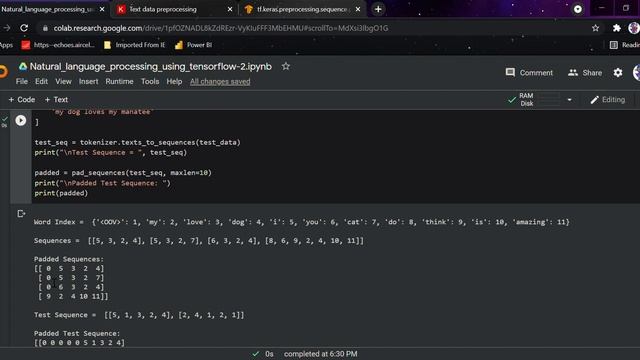Open the https--echoes.aircel bookmark
640x360 pixels.
click(x=58, y=45)
